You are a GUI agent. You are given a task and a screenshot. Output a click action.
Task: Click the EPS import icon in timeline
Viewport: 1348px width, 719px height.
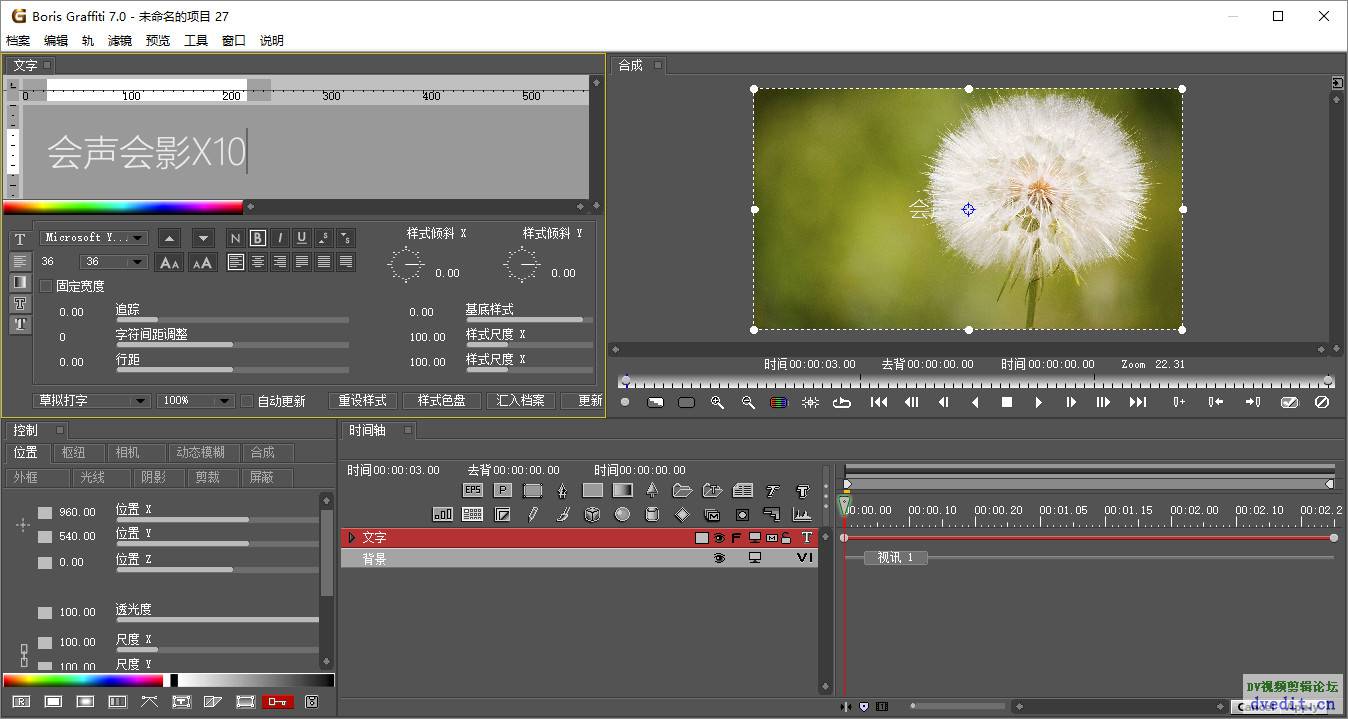(473, 490)
